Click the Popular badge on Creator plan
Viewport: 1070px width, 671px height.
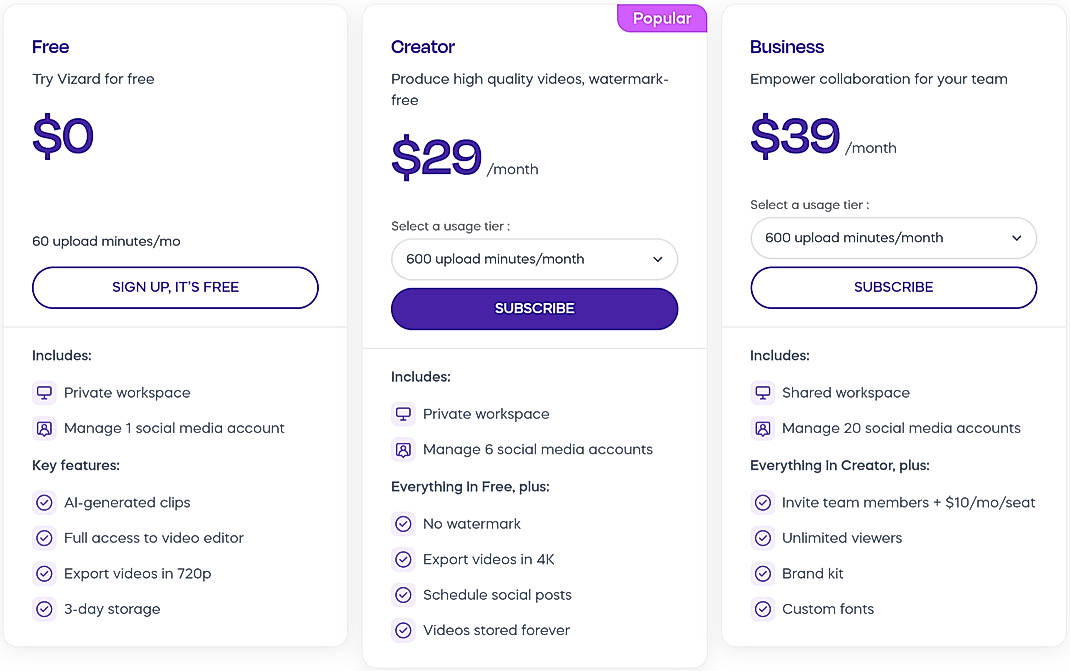click(x=661, y=17)
